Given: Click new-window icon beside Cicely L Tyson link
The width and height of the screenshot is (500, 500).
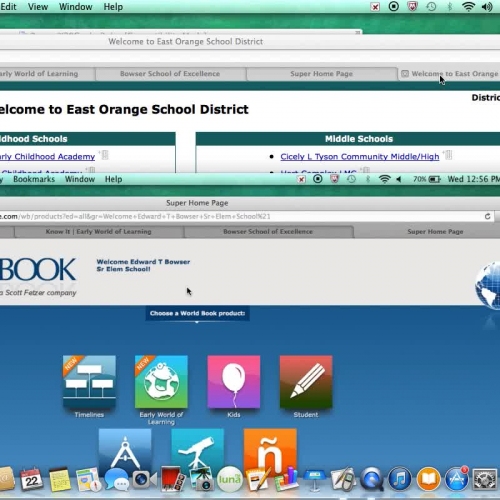Looking at the screenshot, I should (x=448, y=155).
